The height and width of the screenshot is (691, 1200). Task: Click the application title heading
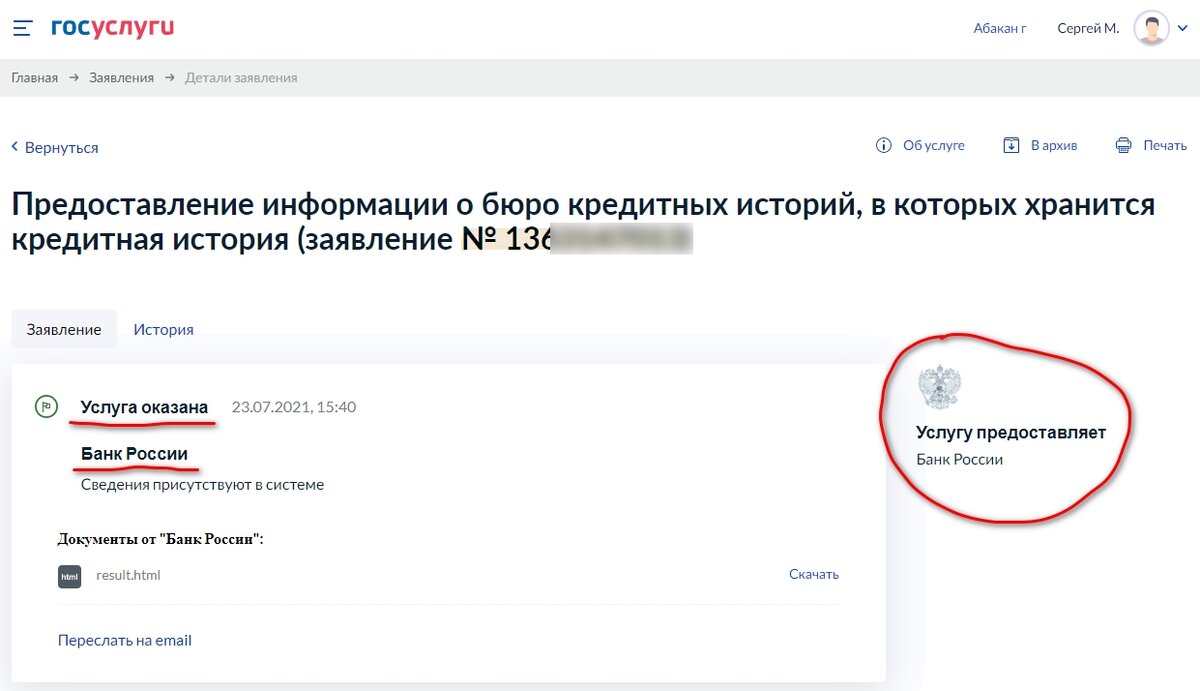click(x=583, y=222)
